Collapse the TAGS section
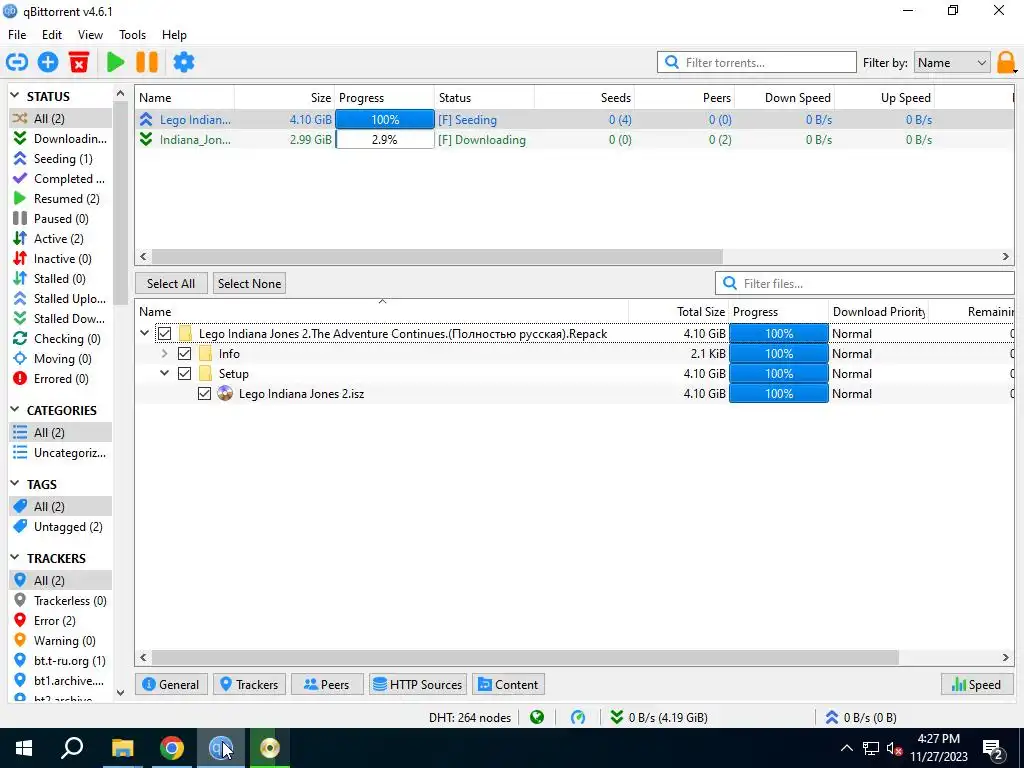The width and height of the screenshot is (1024, 768). point(15,484)
